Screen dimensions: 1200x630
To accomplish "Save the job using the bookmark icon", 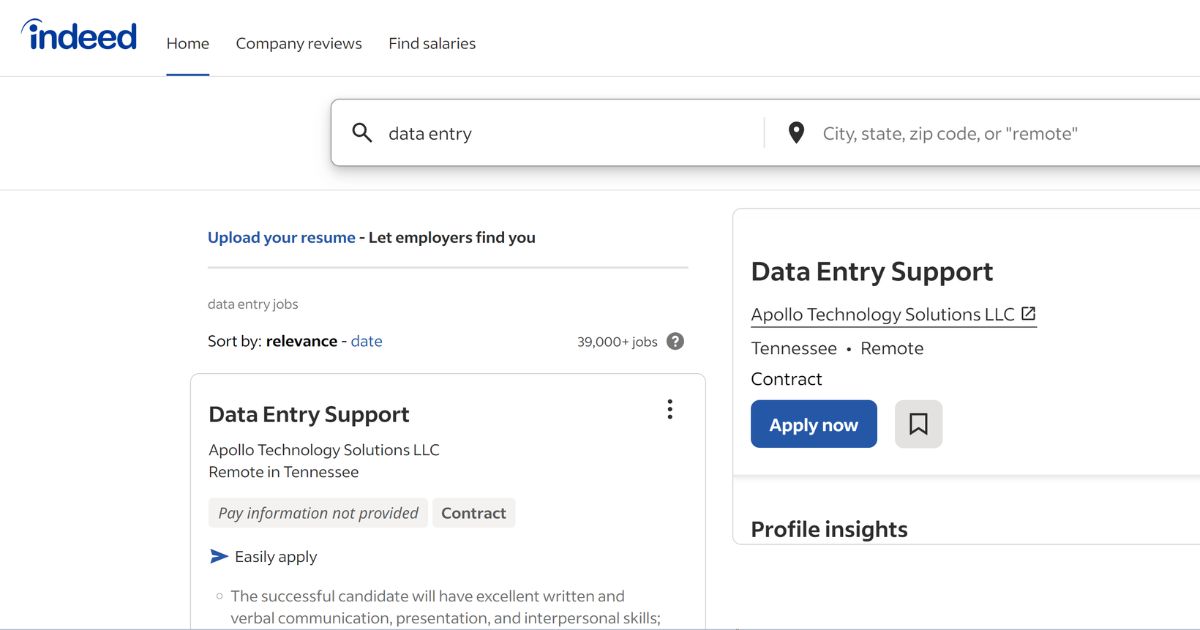I will (918, 424).
